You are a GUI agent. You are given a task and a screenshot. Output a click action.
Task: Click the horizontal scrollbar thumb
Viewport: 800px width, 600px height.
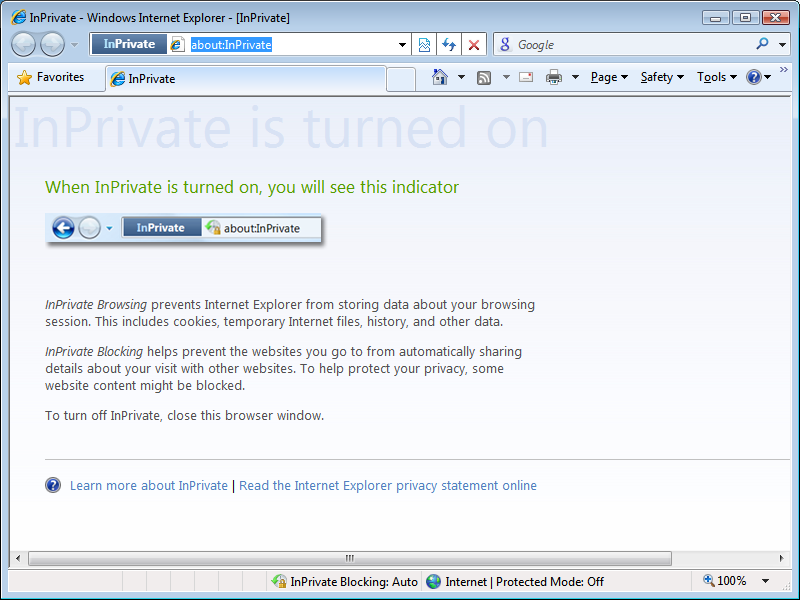(350, 558)
